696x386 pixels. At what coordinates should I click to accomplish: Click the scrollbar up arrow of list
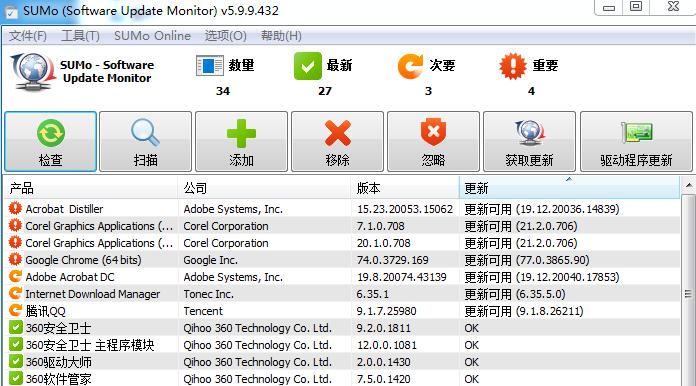pos(688,185)
